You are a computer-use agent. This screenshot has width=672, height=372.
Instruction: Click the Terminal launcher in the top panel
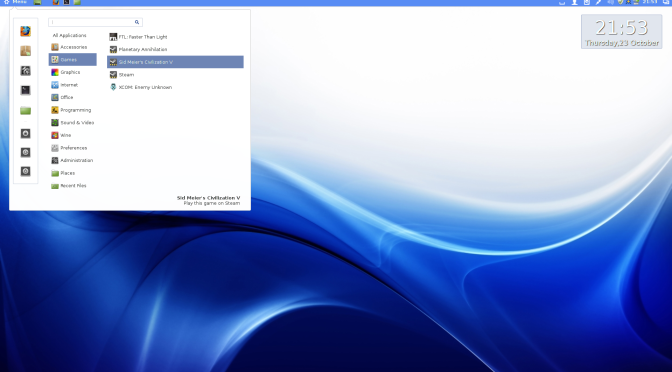[x=66, y=2]
